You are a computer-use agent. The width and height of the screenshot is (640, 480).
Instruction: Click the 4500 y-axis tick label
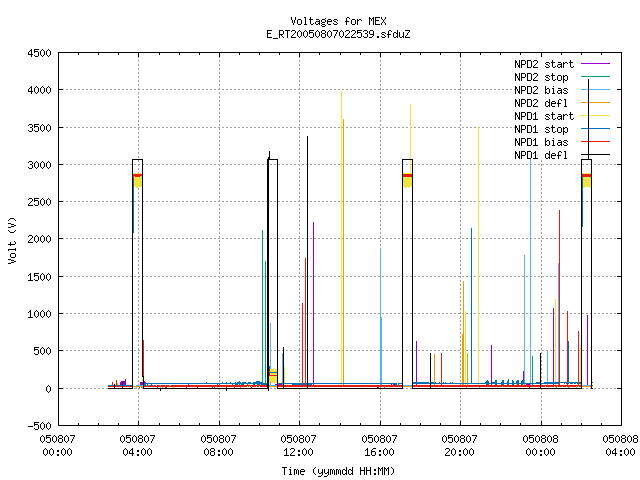click(x=40, y=53)
